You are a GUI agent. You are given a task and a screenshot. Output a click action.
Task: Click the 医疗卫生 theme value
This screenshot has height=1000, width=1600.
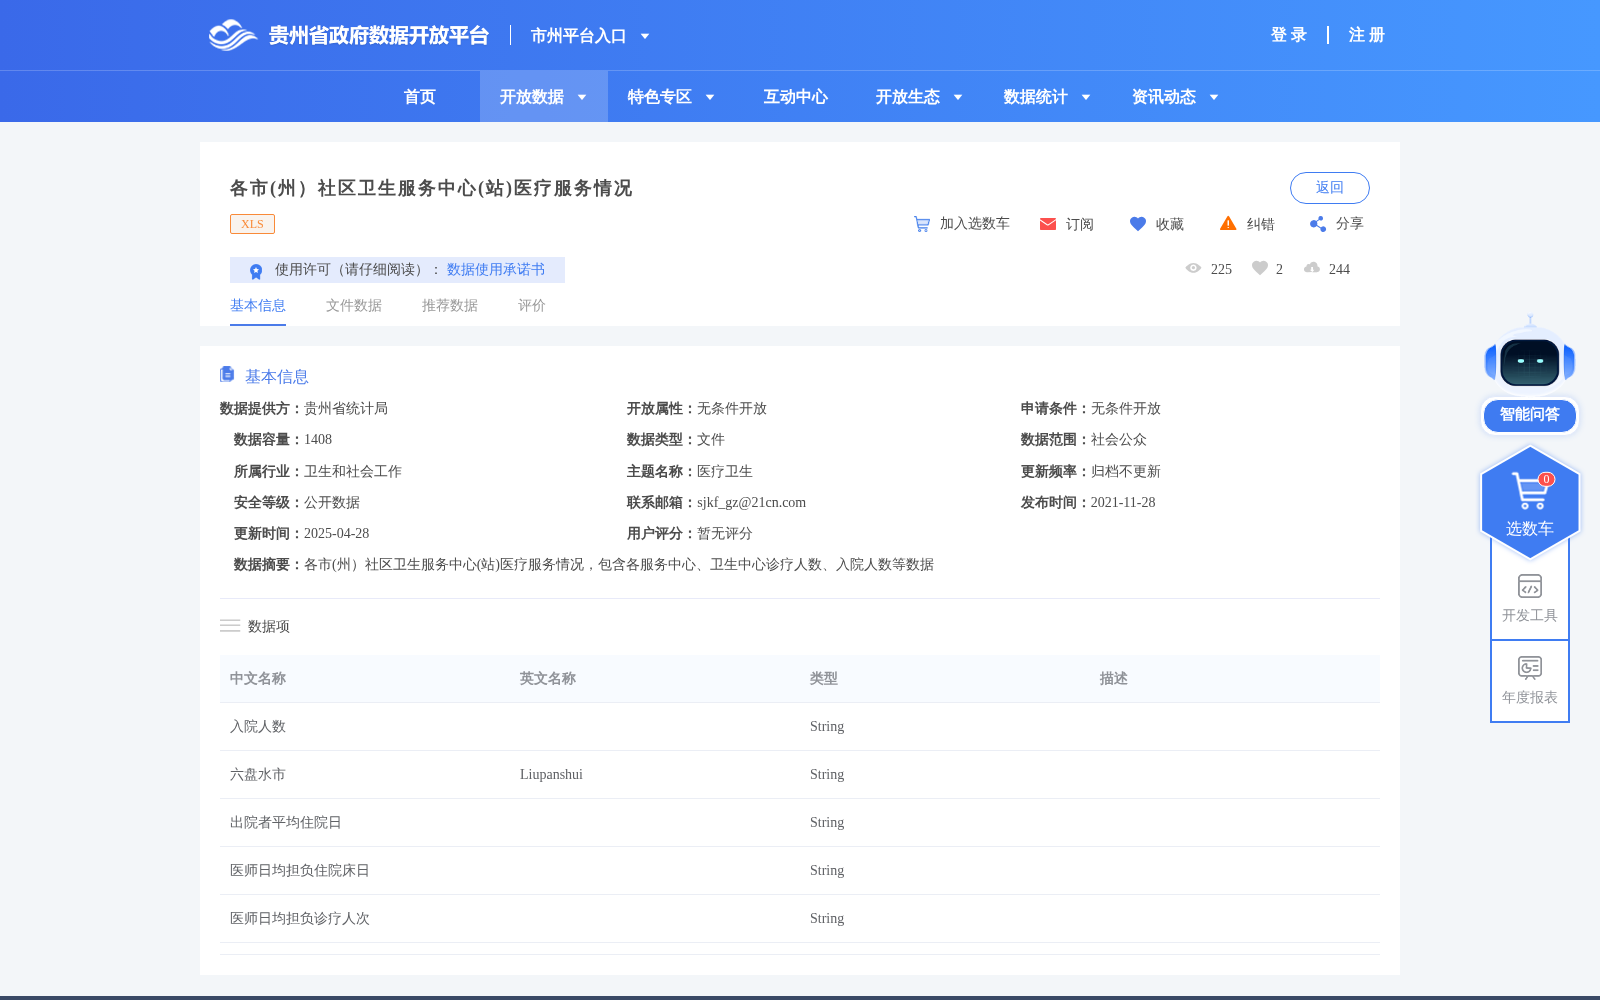725,472
